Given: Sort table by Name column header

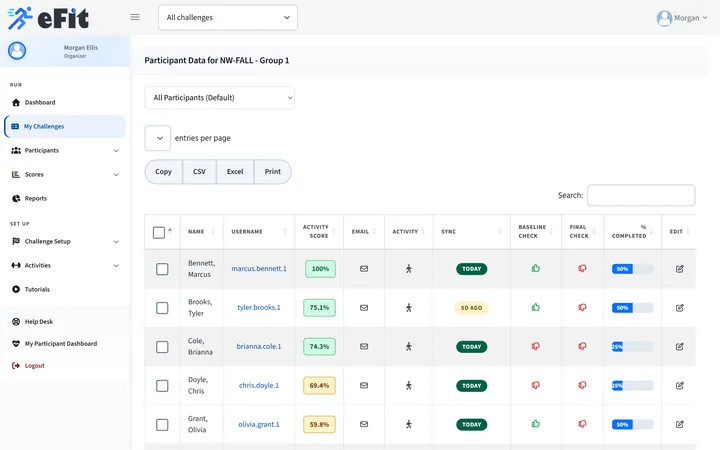Looking at the screenshot, I should click(x=202, y=231).
